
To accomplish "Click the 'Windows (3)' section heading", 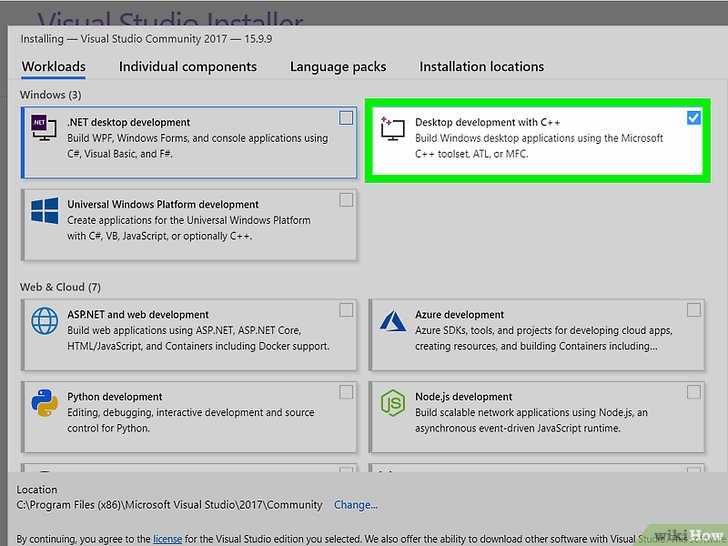I will pyautogui.click(x=50, y=95).
